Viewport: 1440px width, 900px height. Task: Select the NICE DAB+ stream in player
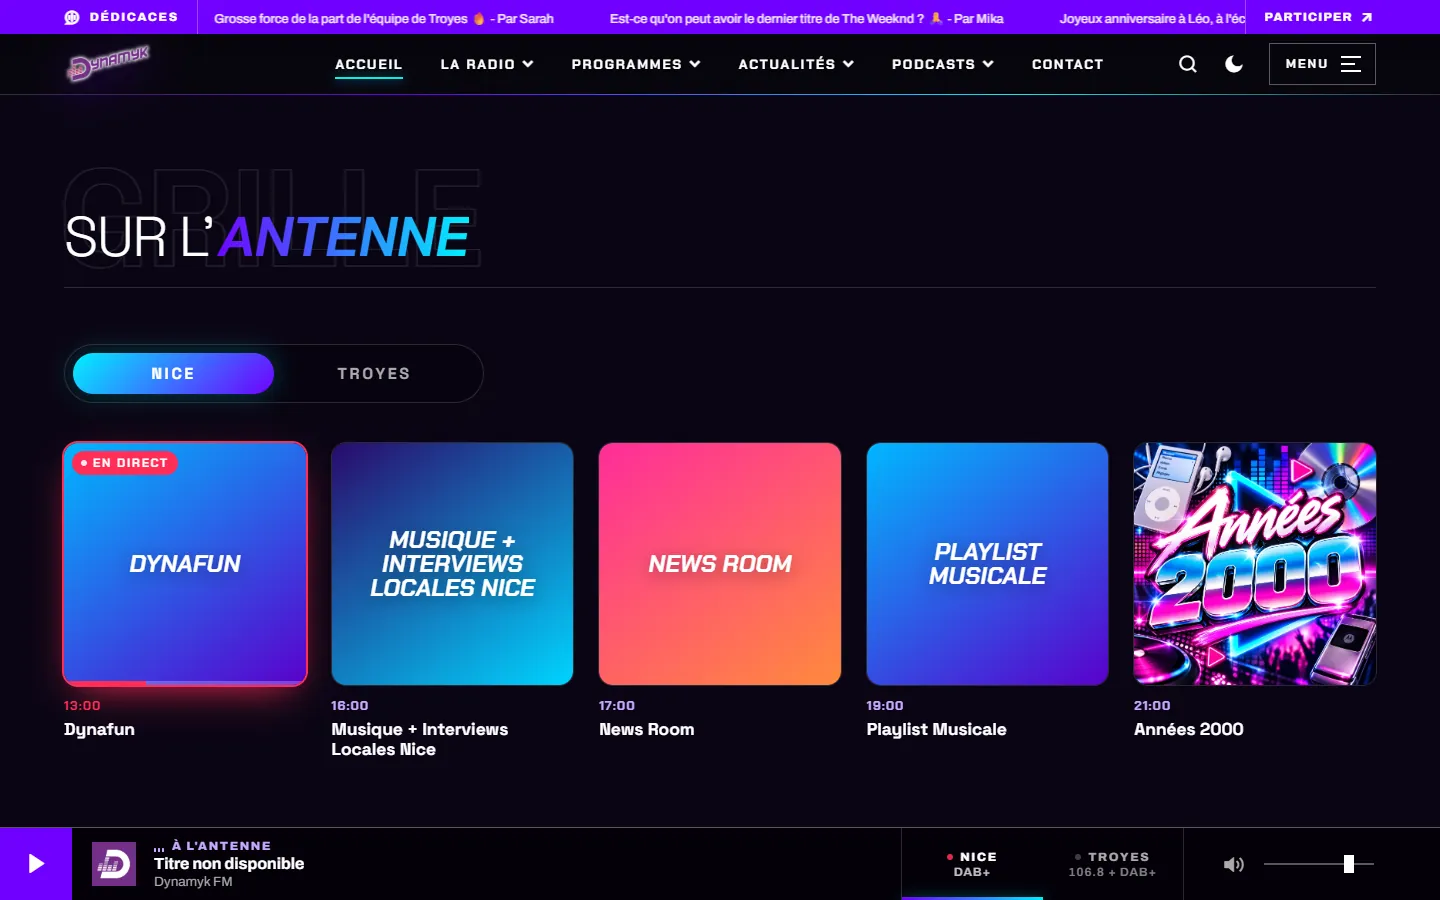pyautogui.click(x=972, y=864)
